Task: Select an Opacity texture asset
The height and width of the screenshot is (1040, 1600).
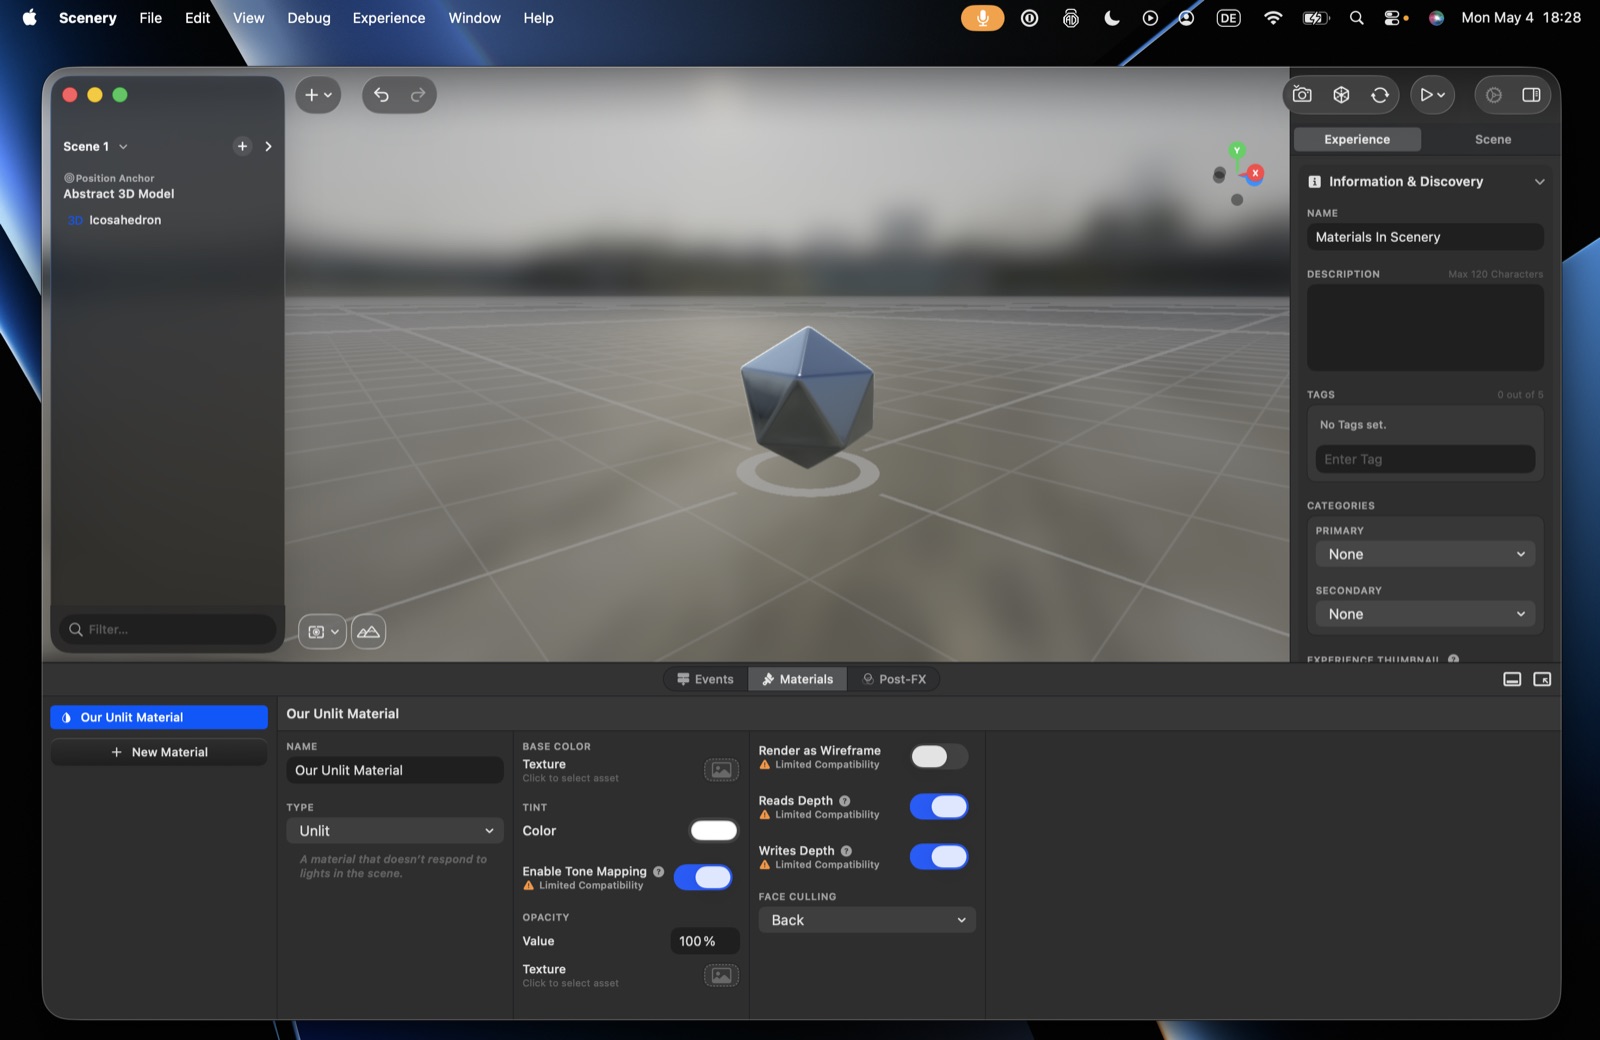Action: pos(721,975)
